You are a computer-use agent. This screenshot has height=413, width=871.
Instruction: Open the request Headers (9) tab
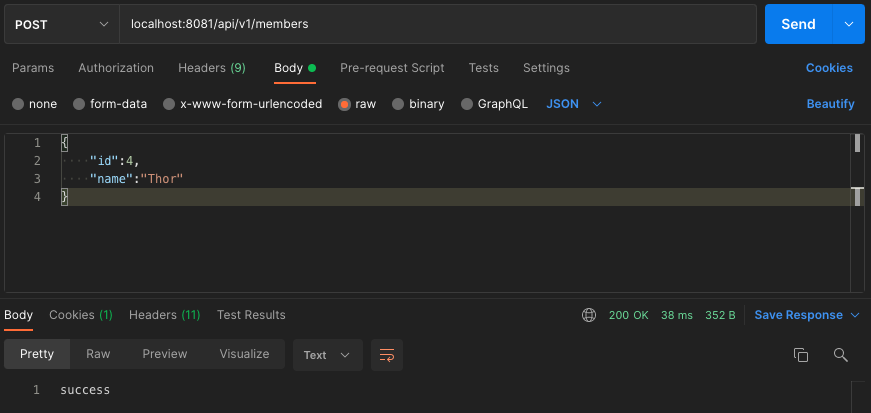[x=212, y=68]
